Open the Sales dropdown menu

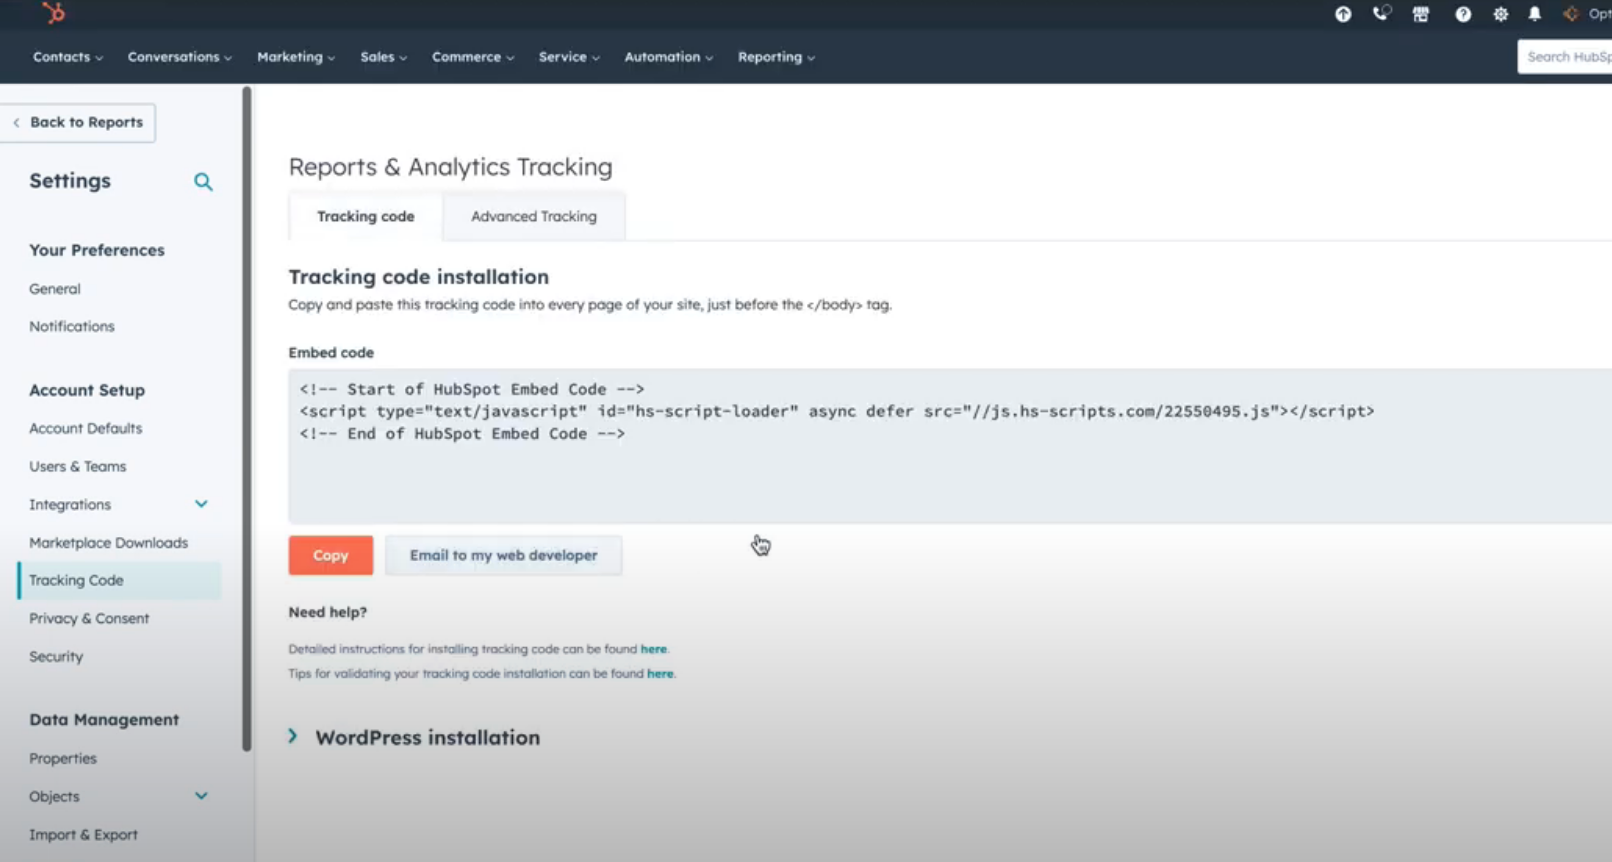point(383,57)
